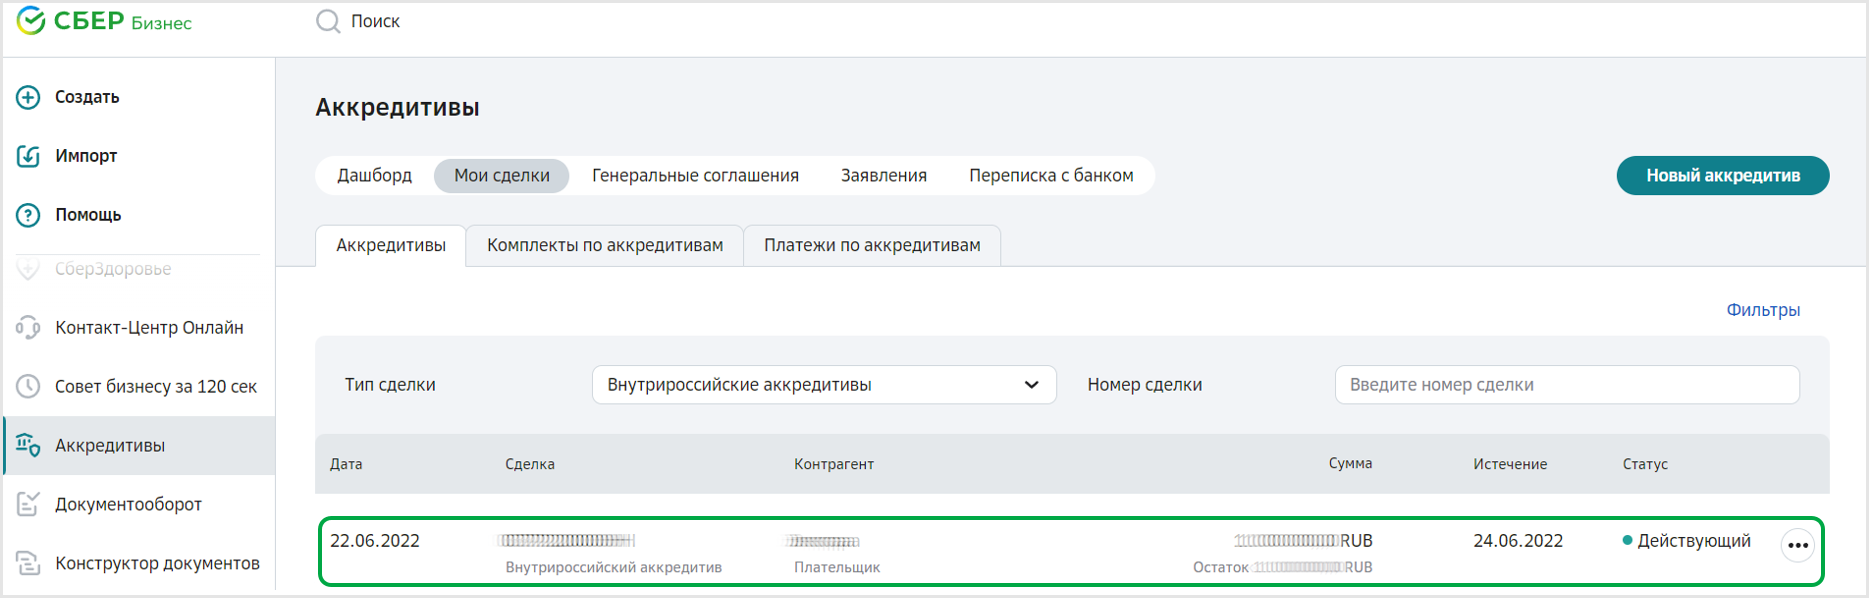Click the Контрагент column header
Image resolution: width=1869 pixels, height=598 pixels.
[834, 464]
